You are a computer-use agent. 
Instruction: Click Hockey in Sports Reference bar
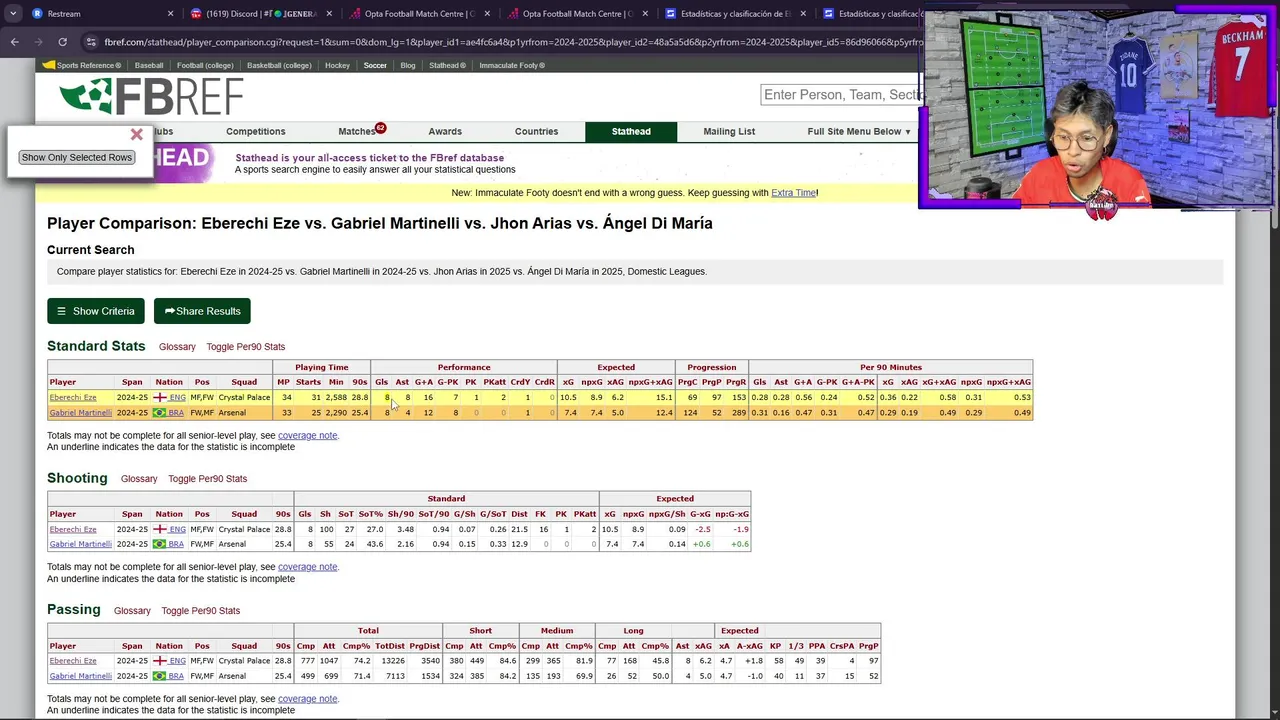[x=338, y=65]
